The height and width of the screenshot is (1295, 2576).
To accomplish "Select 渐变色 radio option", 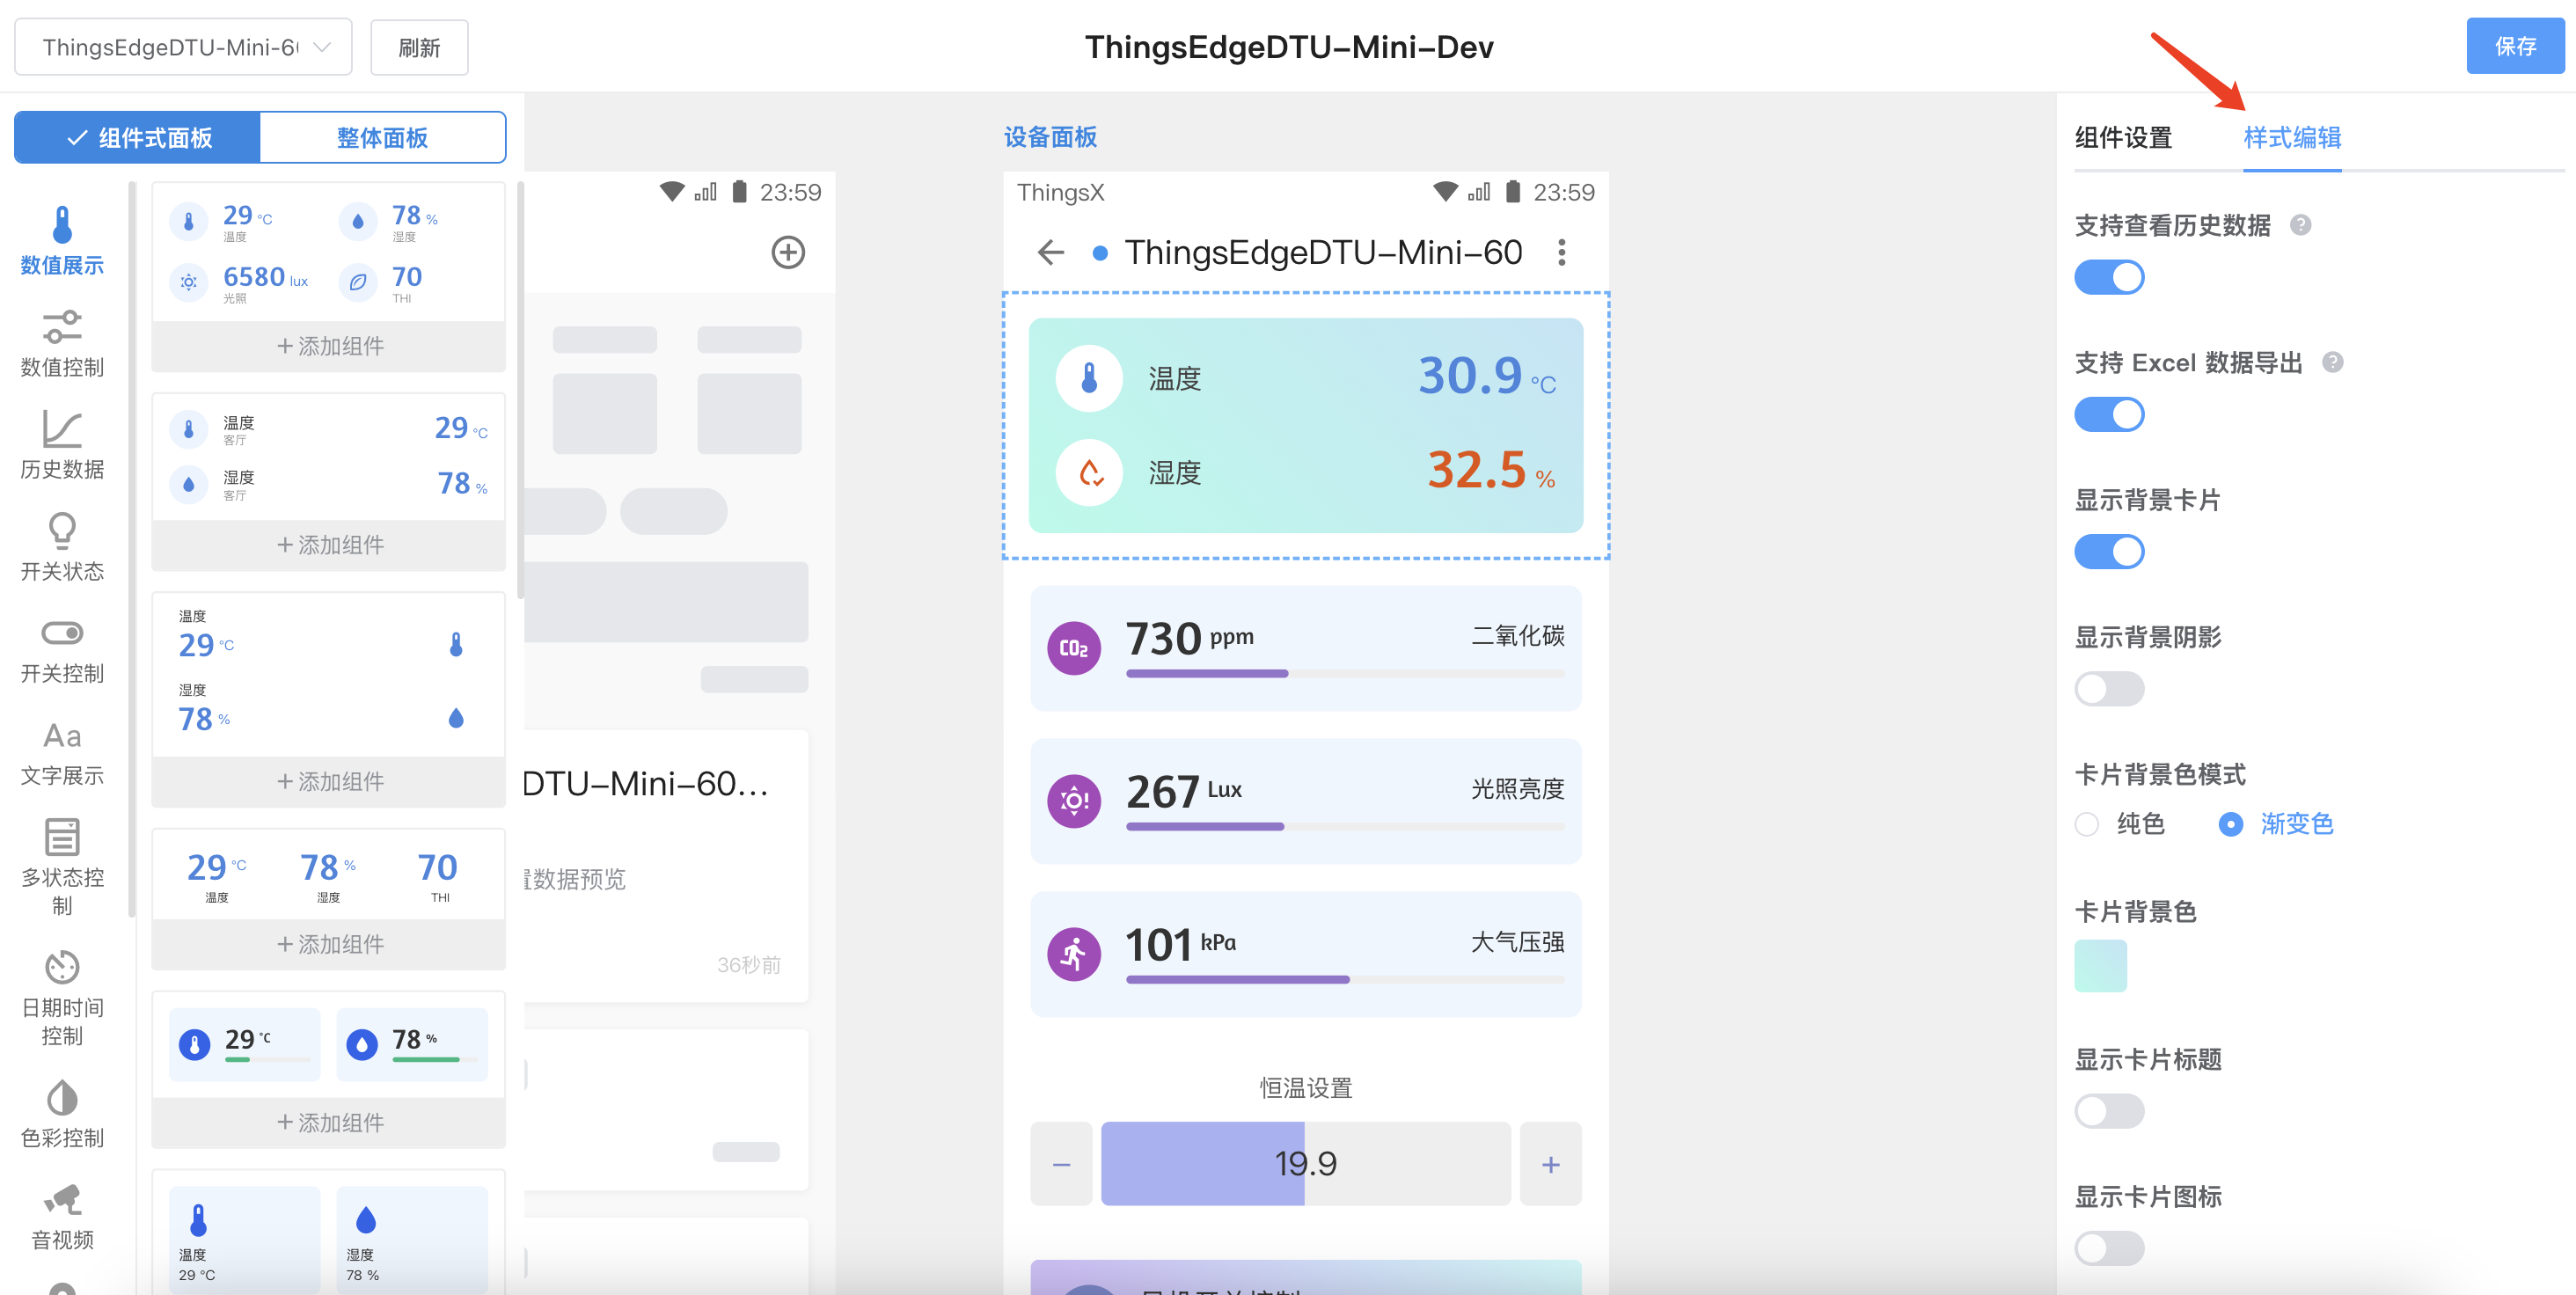I will (2274, 824).
